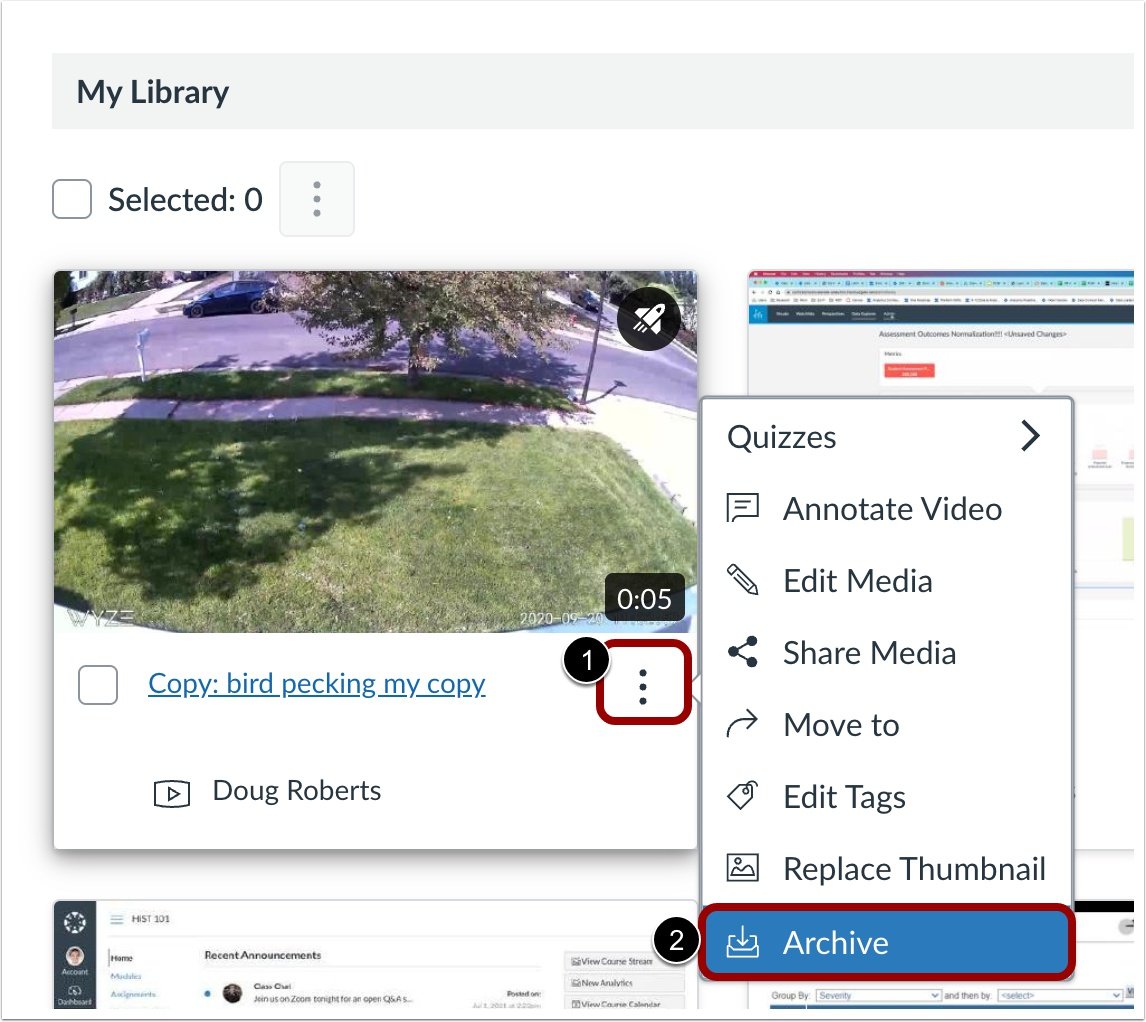Check the bird pecking video checkbox

pos(98,684)
